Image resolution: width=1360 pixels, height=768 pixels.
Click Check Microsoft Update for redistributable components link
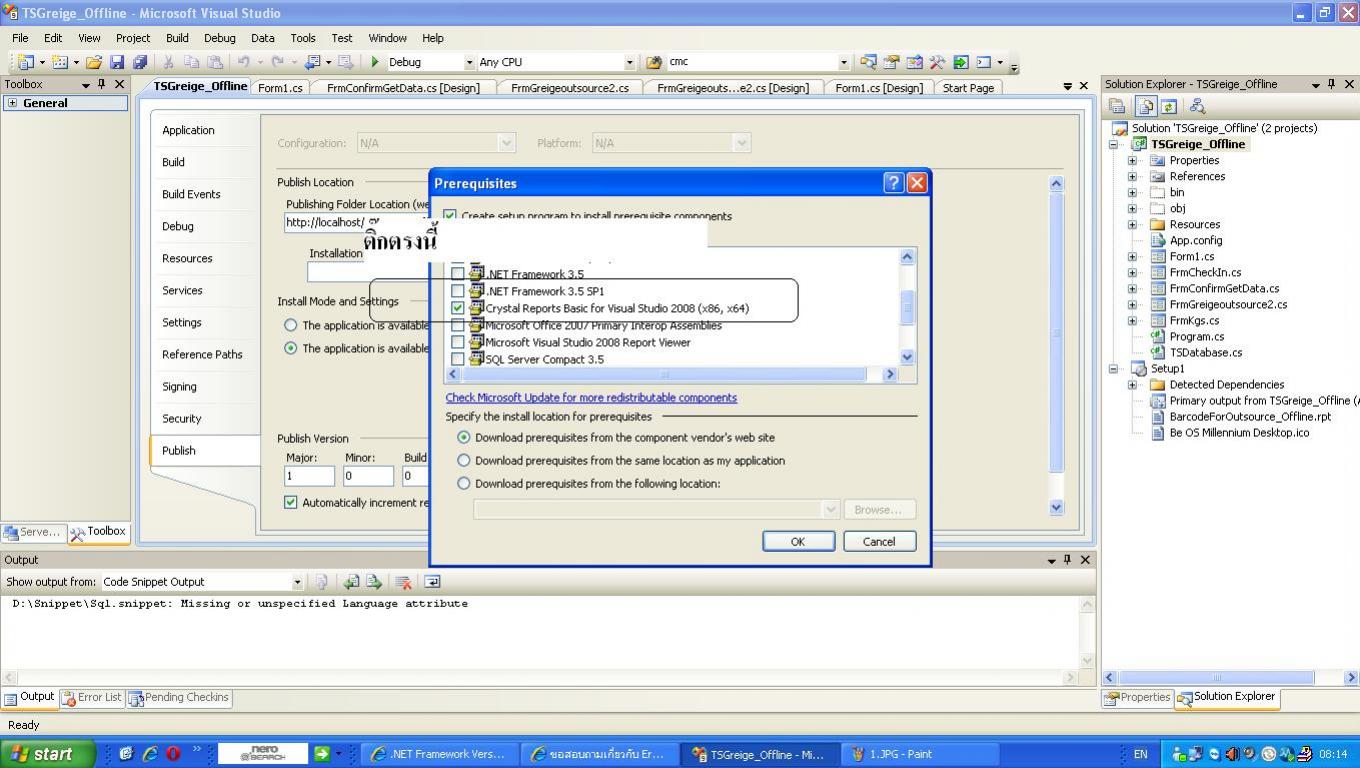coord(591,398)
